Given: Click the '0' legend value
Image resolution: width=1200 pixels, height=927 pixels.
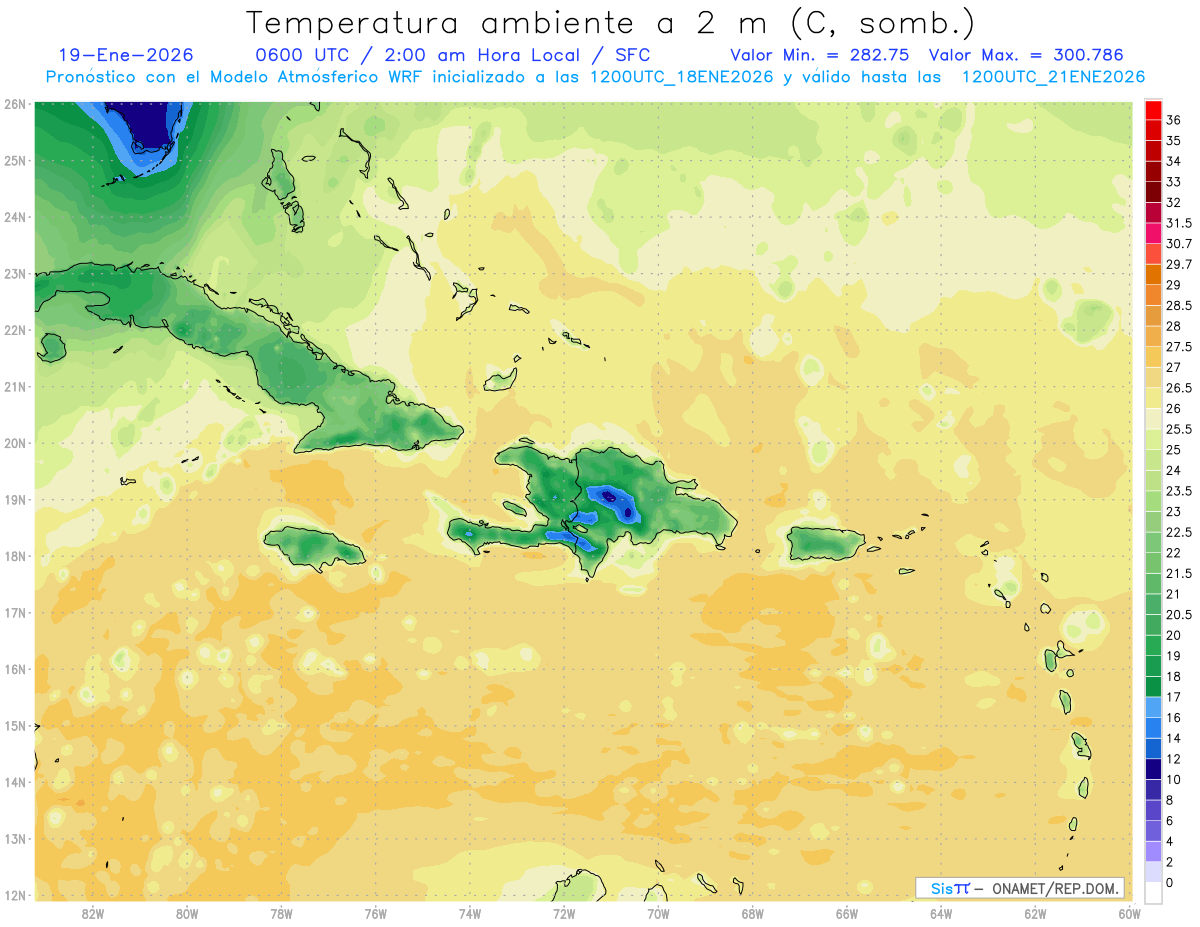Looking at the screenshot, I should [x=1170, y=883].
